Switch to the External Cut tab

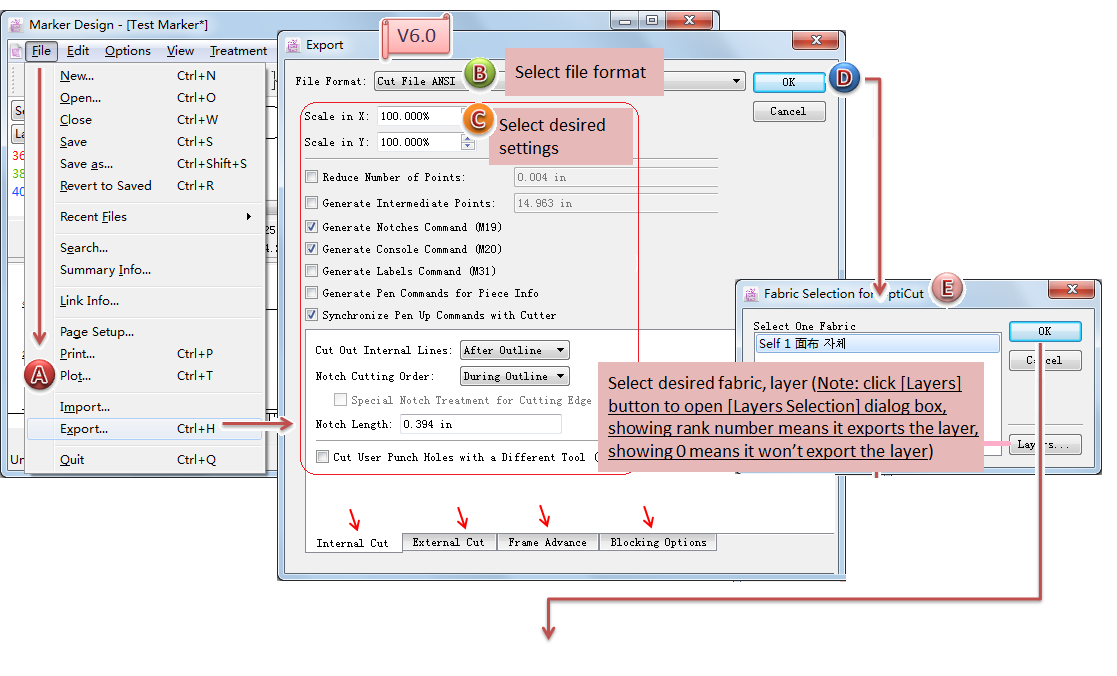point(448,542)
